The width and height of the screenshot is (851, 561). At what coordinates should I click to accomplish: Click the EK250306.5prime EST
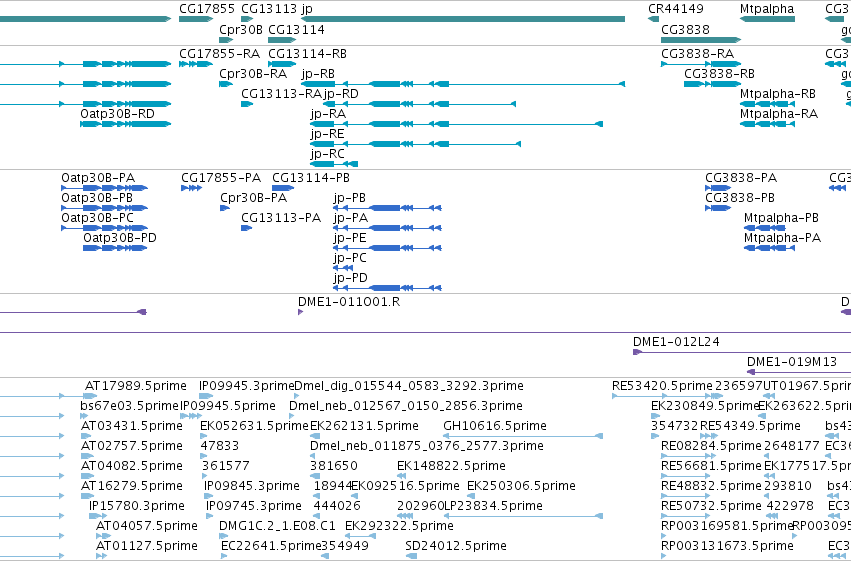tap(472, 496)
